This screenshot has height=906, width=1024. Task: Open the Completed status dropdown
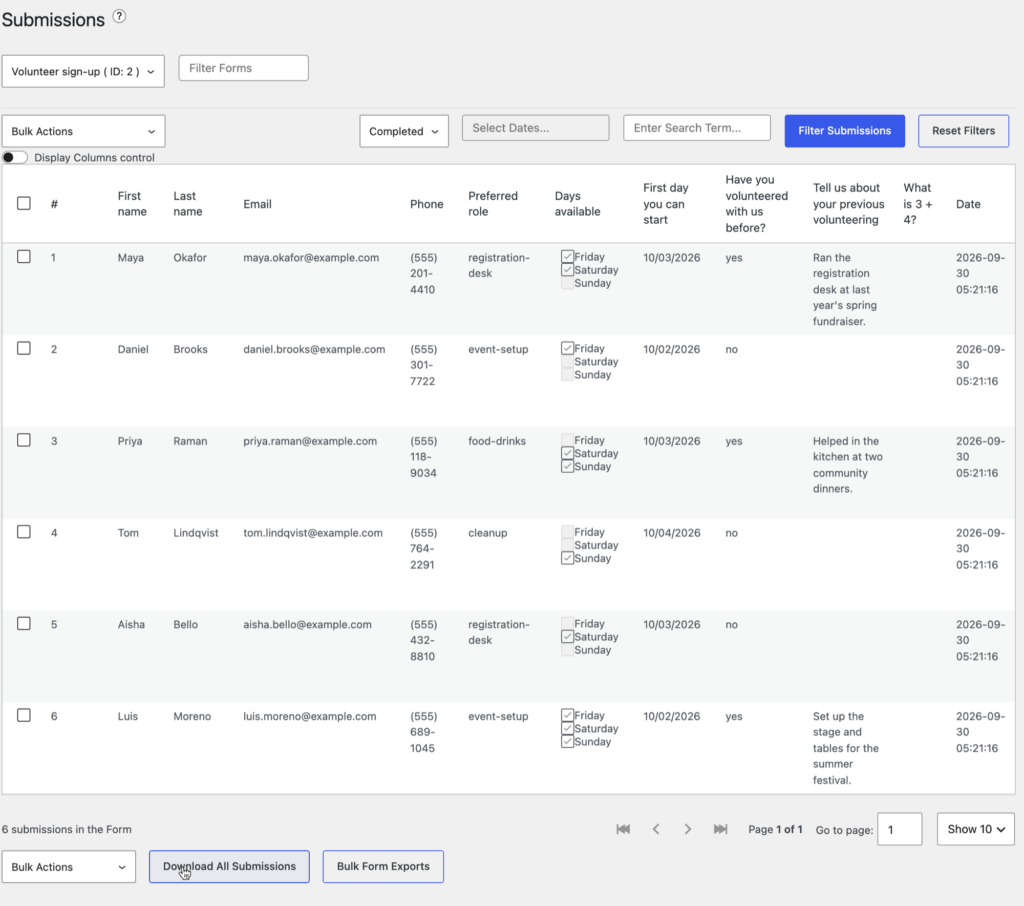404,131
